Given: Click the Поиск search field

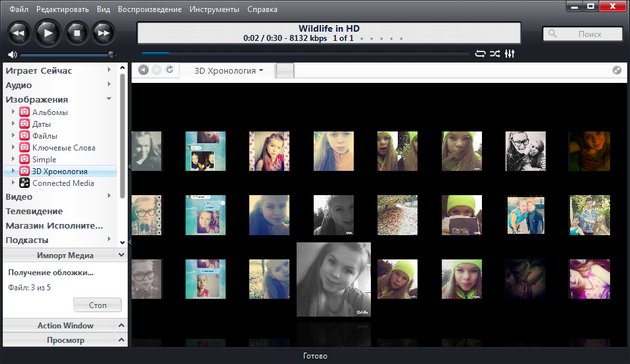Looking at the screenshot, I should (x=583, y=34).
